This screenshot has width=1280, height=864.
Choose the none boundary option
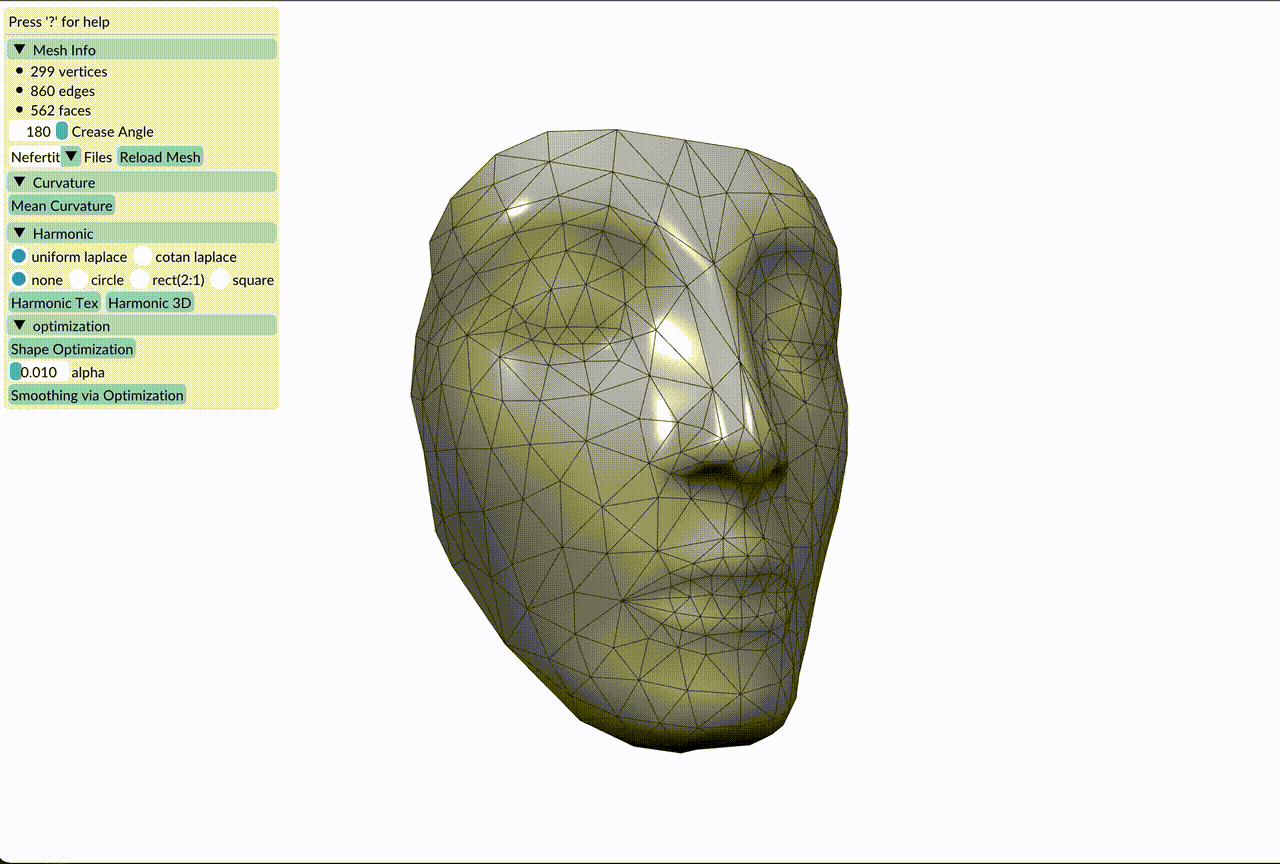[19, 280]
